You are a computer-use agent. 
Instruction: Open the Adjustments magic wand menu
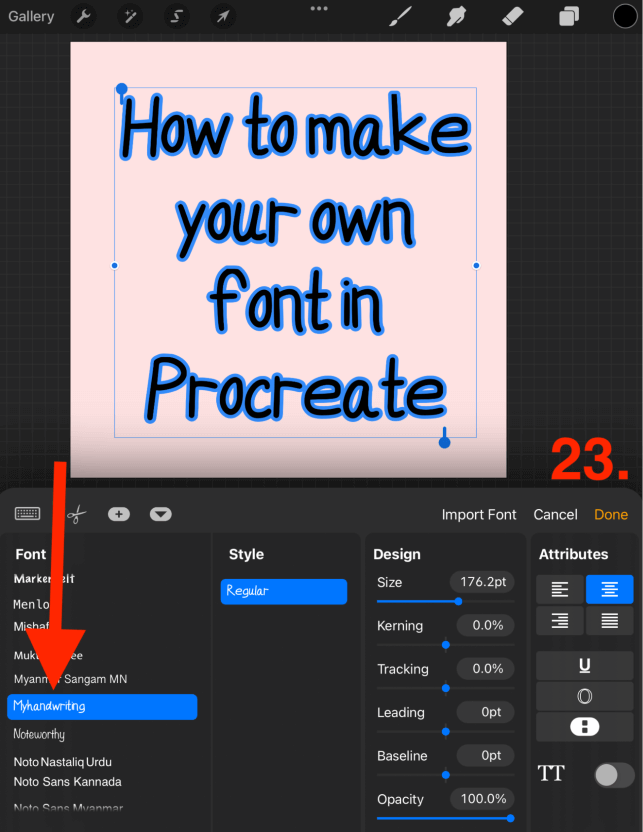130,16
